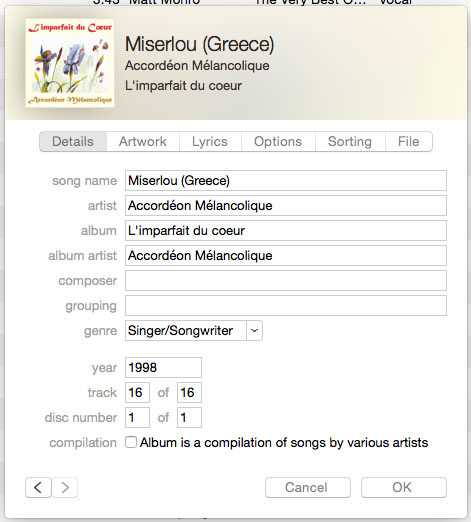The height and width of the screenshot is (522, 471).
Task: Edit the album artist field
Action: (x=286, y=255)
